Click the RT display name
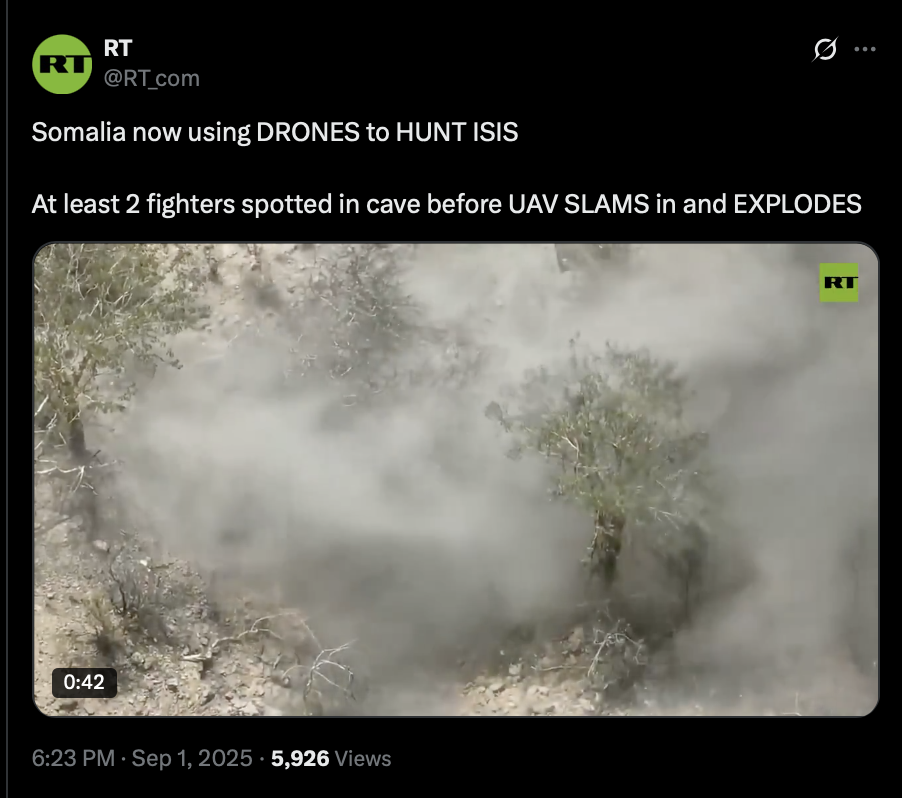 (x=118, y=48)
